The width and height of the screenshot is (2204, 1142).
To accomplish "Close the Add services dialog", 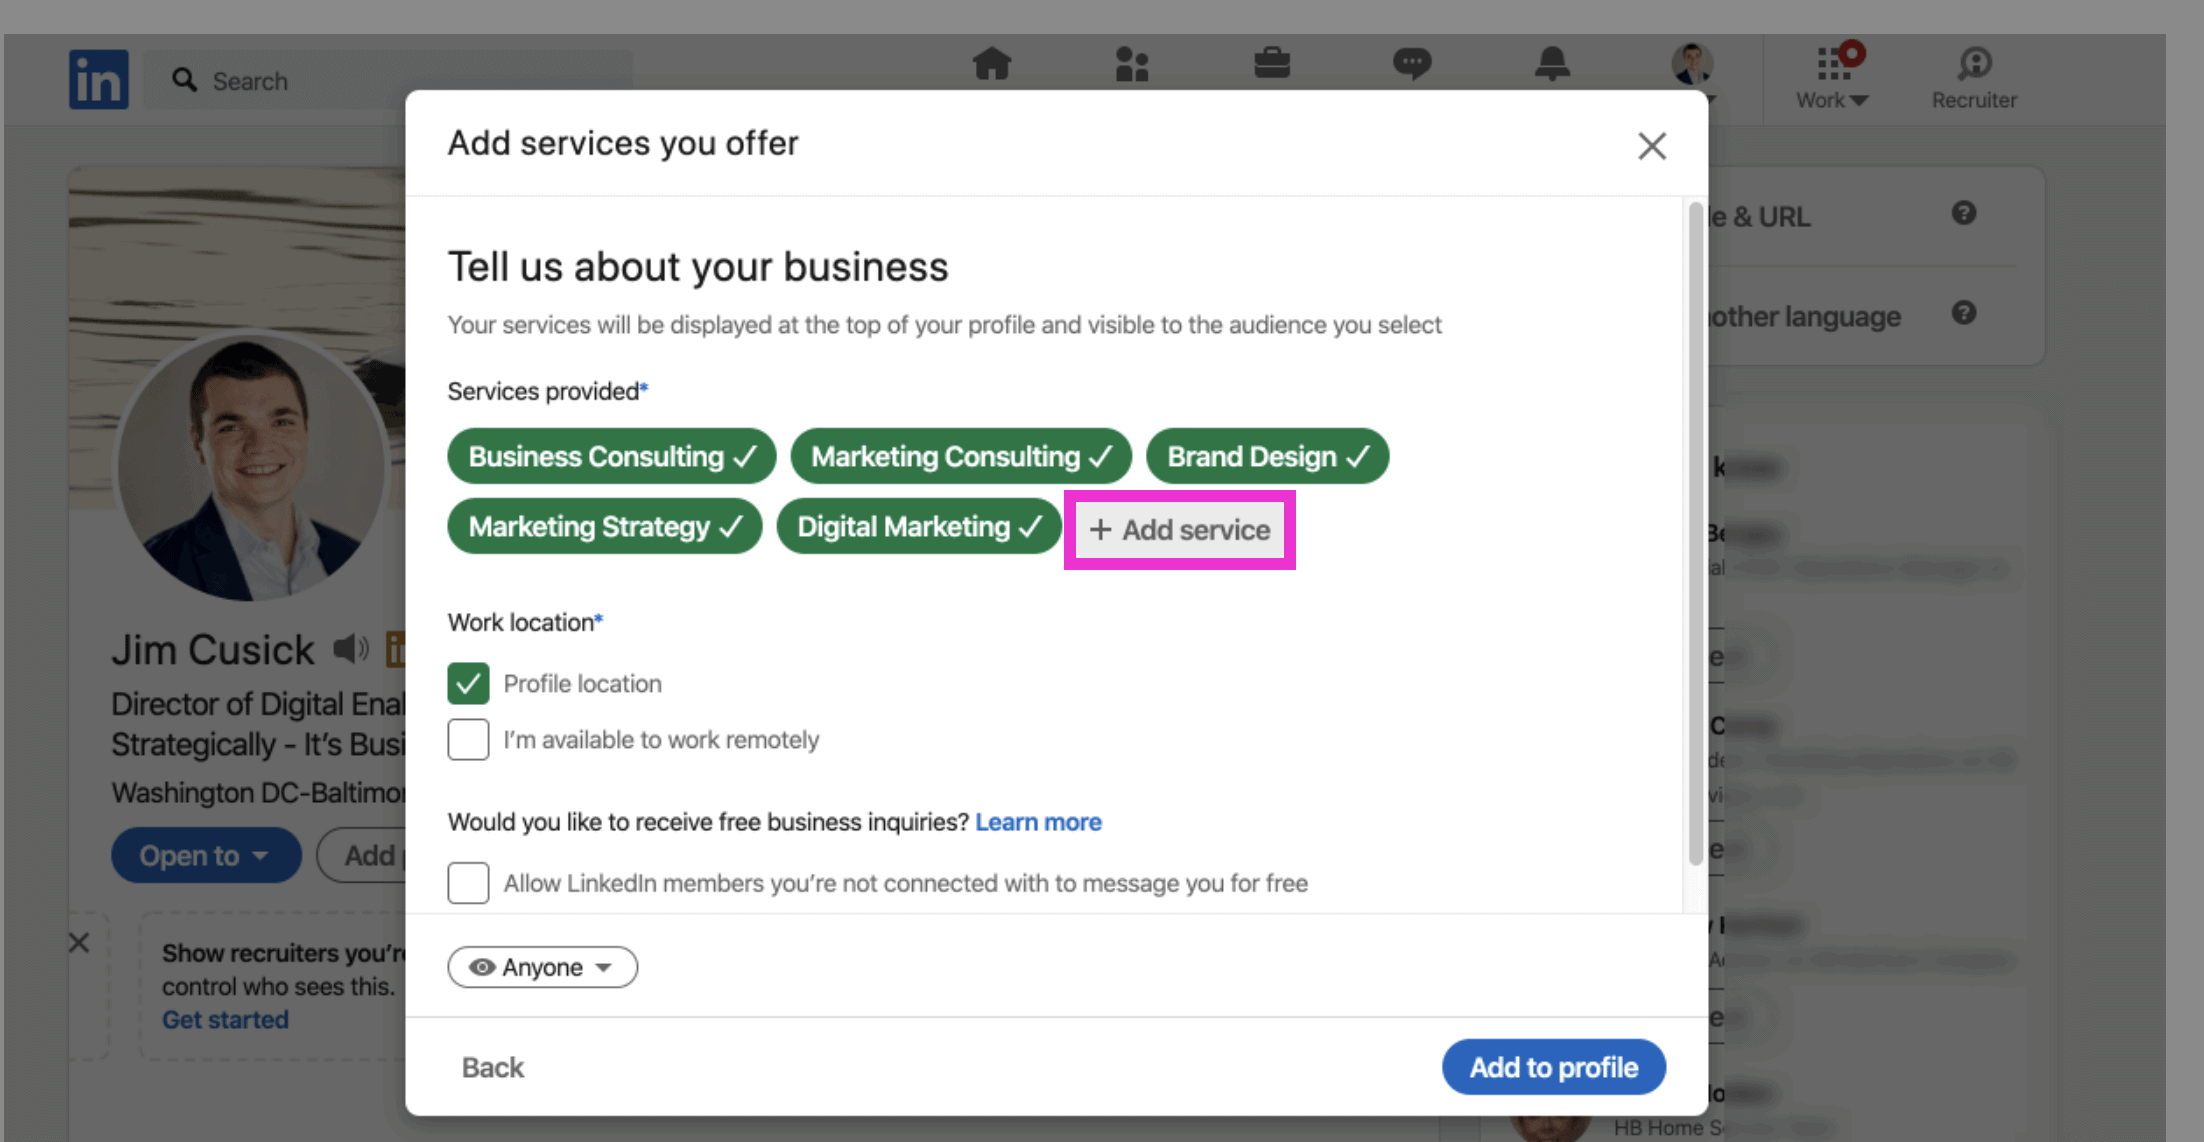I will [x=1652, y=146].
